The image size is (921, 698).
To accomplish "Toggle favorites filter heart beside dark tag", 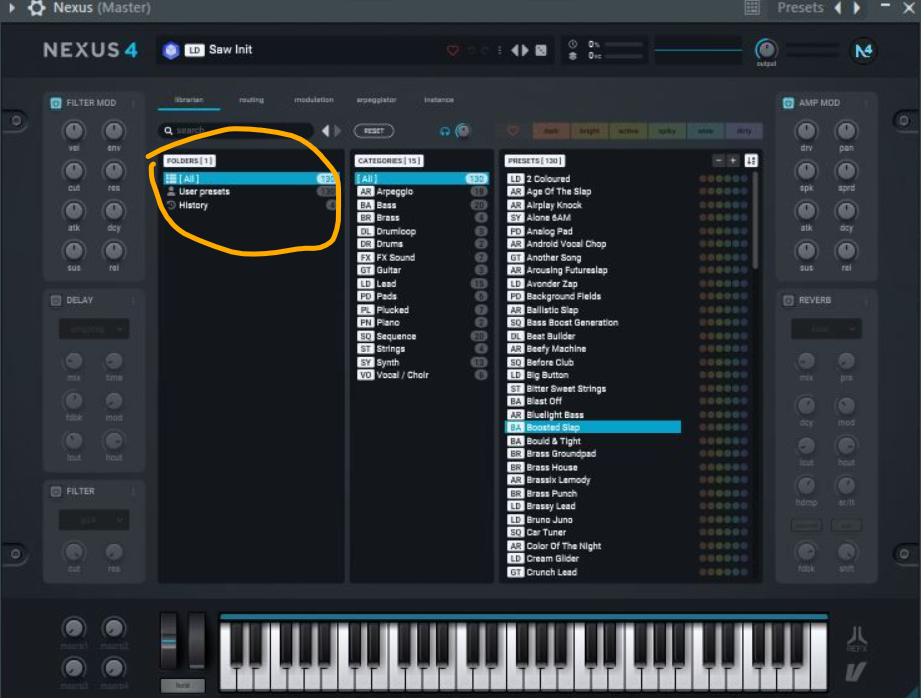I will (x=512, y=131).
